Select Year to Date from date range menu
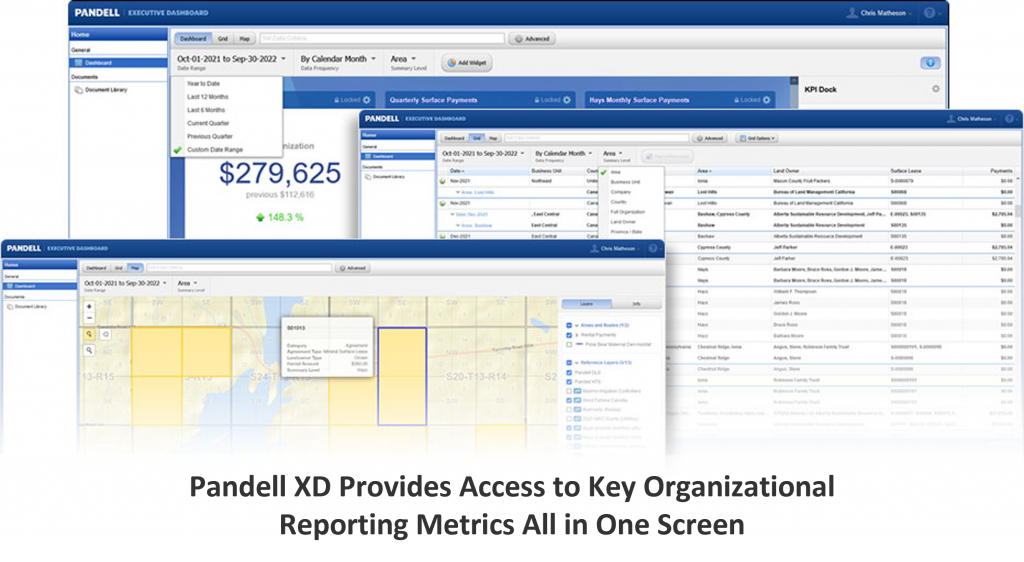Image resolution: width=1024 pixels, height=562 pixels. pos(203,84)
